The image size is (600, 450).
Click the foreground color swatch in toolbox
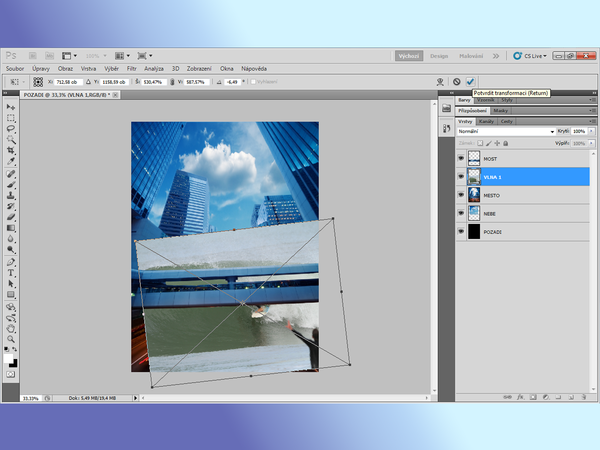point(9,356)
